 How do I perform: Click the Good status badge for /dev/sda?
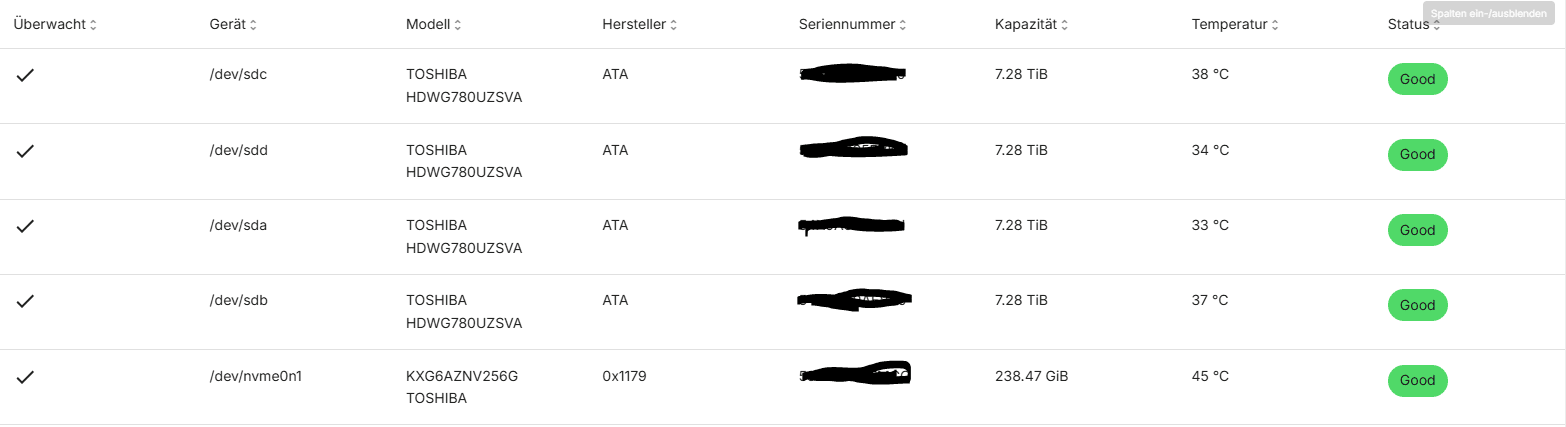coord(1417,230)
